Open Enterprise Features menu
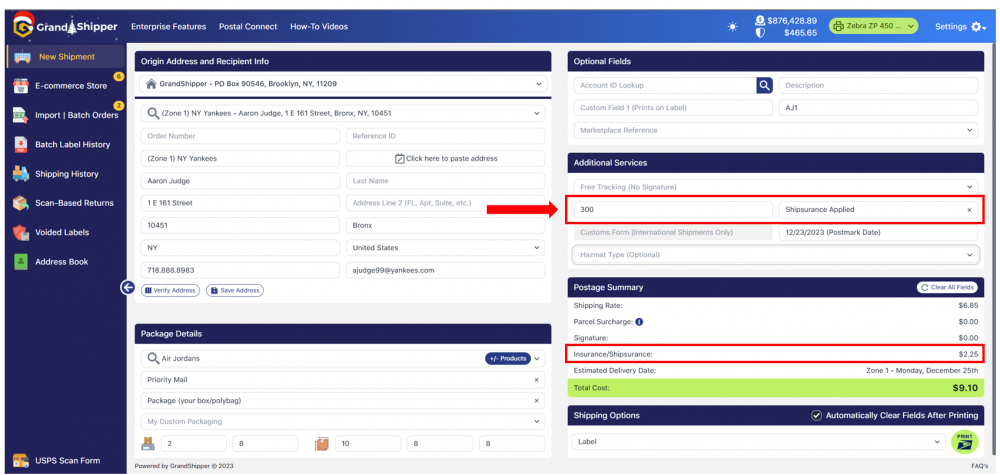The width and height of the screenshot is (1000, 475). coord(168,27)
